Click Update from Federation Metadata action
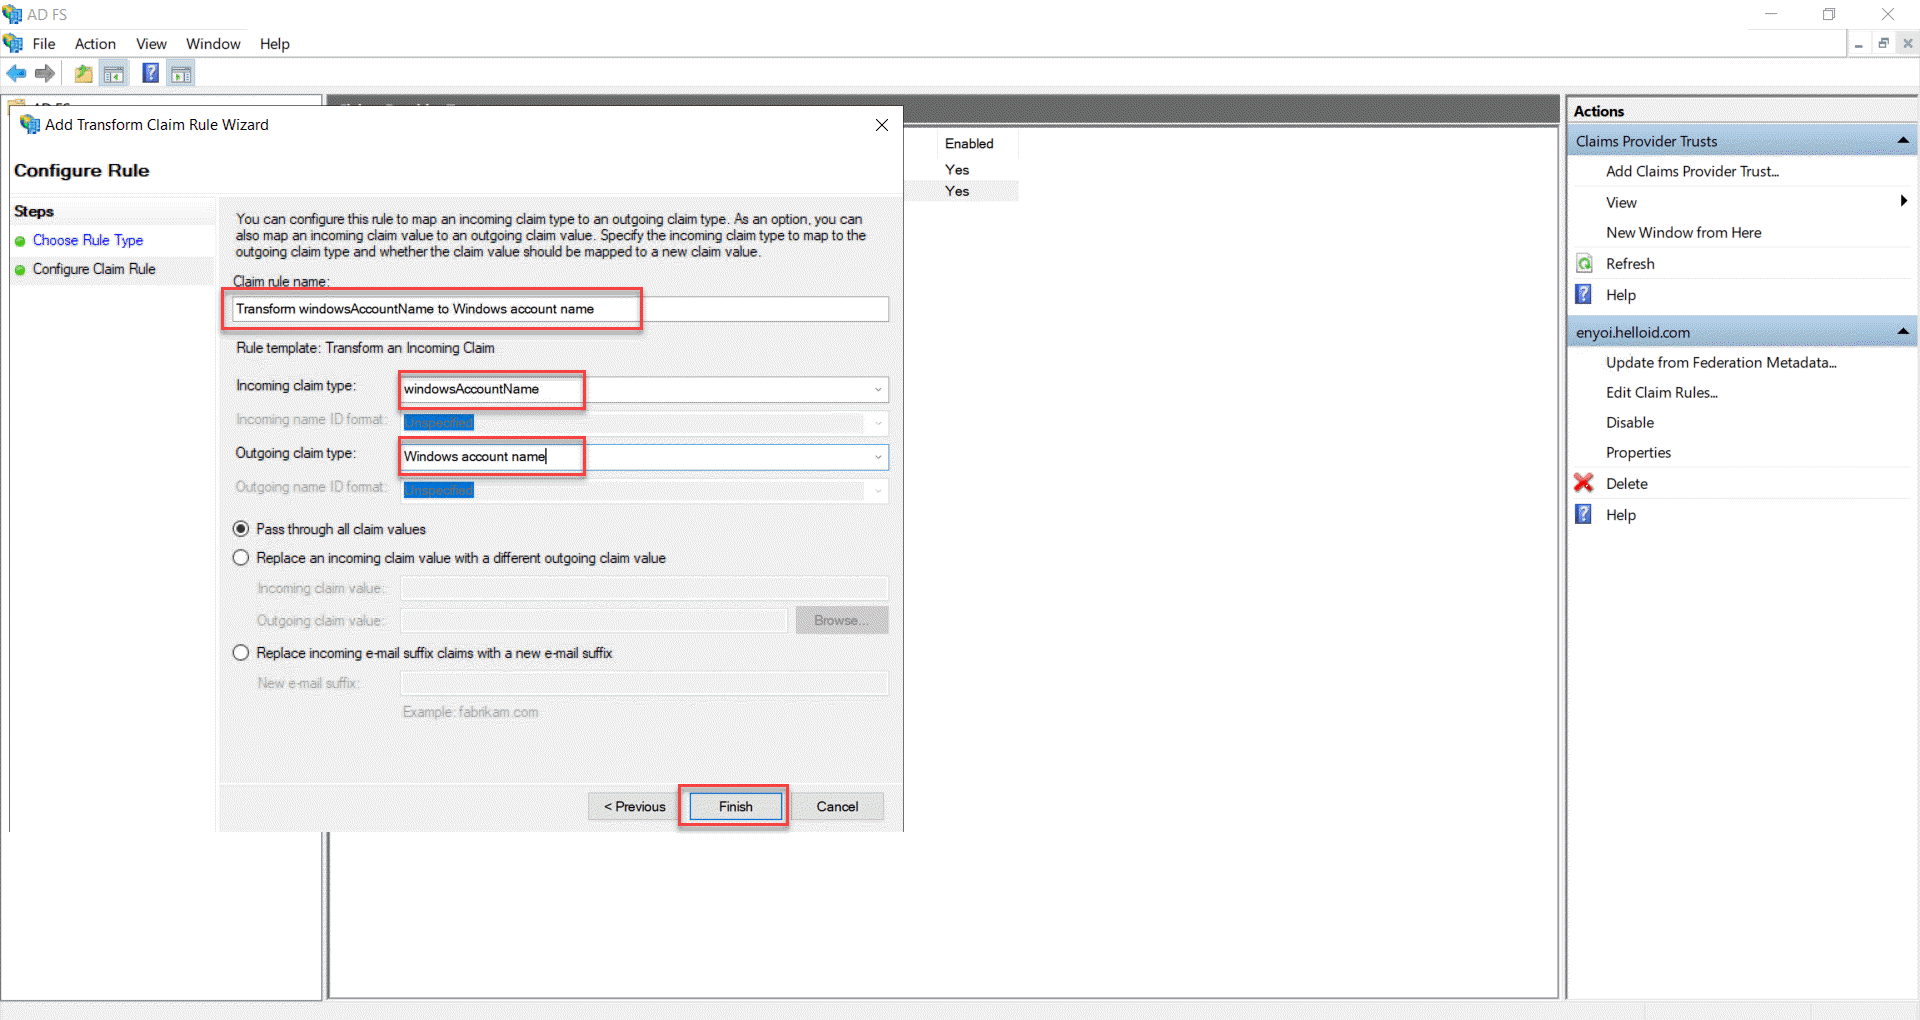 (1721, 362)
